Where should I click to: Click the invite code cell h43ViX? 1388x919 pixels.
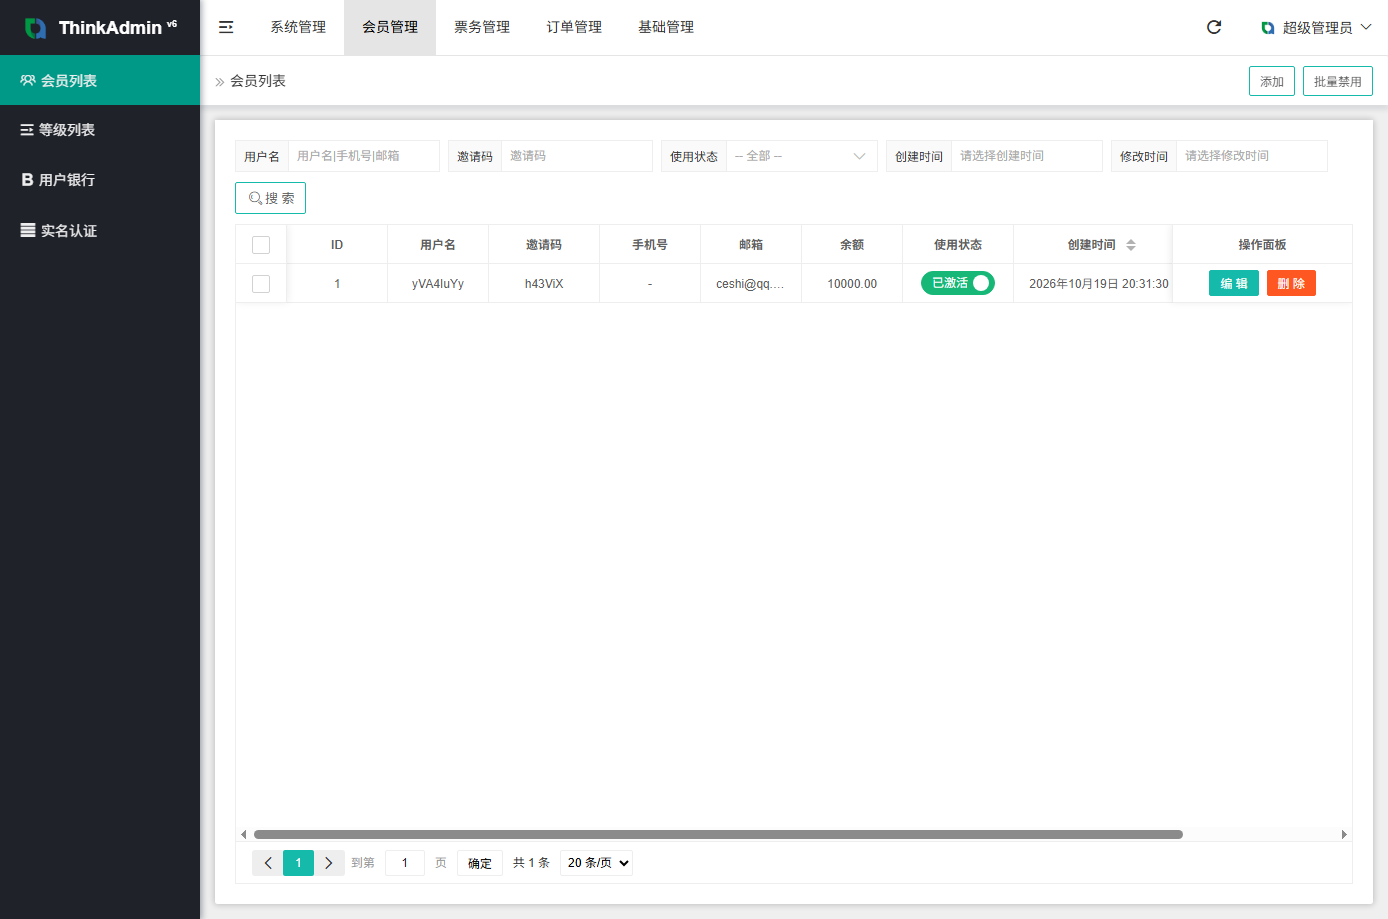[x=544, y=284]
